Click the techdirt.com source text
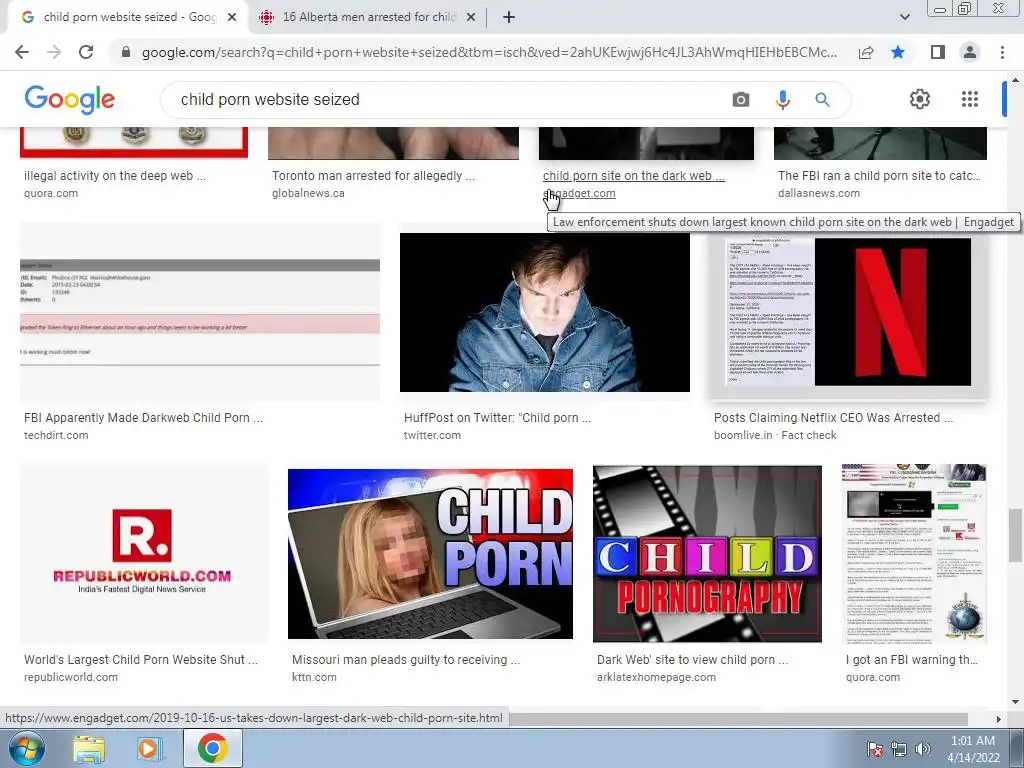This screenshot has height=768, width=1024. 56,436
